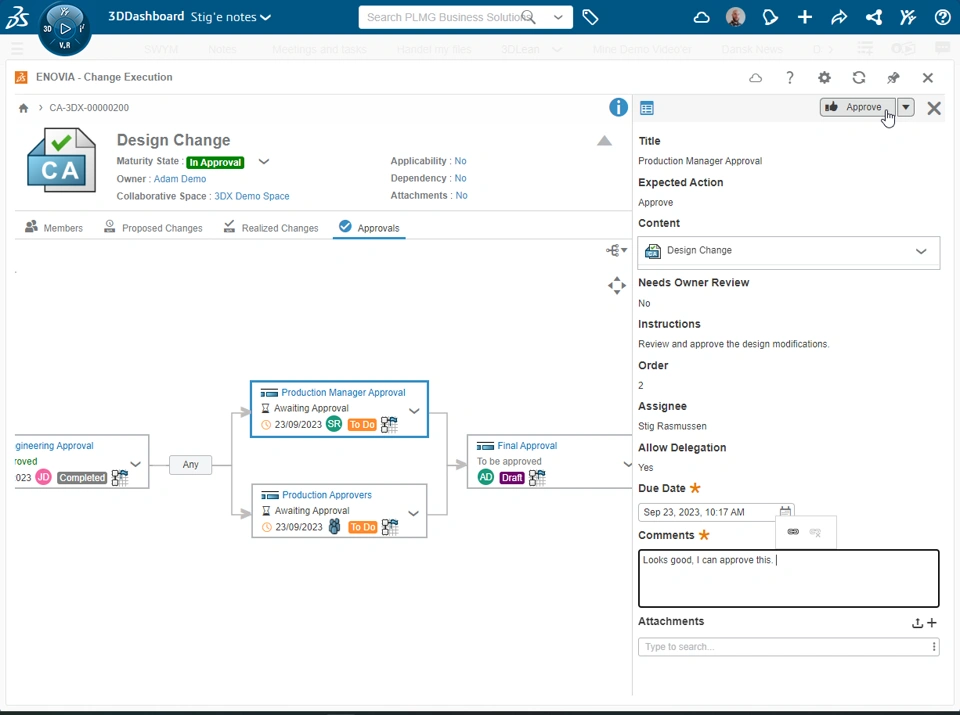Click structure icon on Production Manager Approval

tap(389, 424)
